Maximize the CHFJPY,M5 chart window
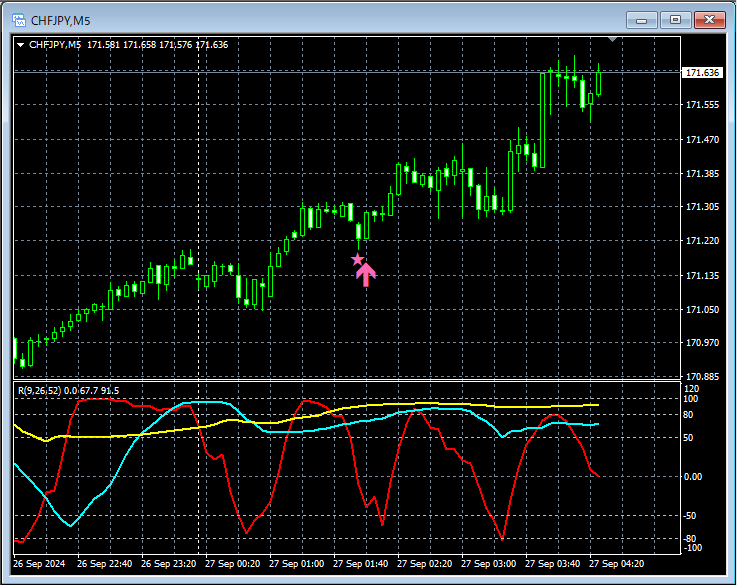Screen dimensions: 738x585 (675, 20)
